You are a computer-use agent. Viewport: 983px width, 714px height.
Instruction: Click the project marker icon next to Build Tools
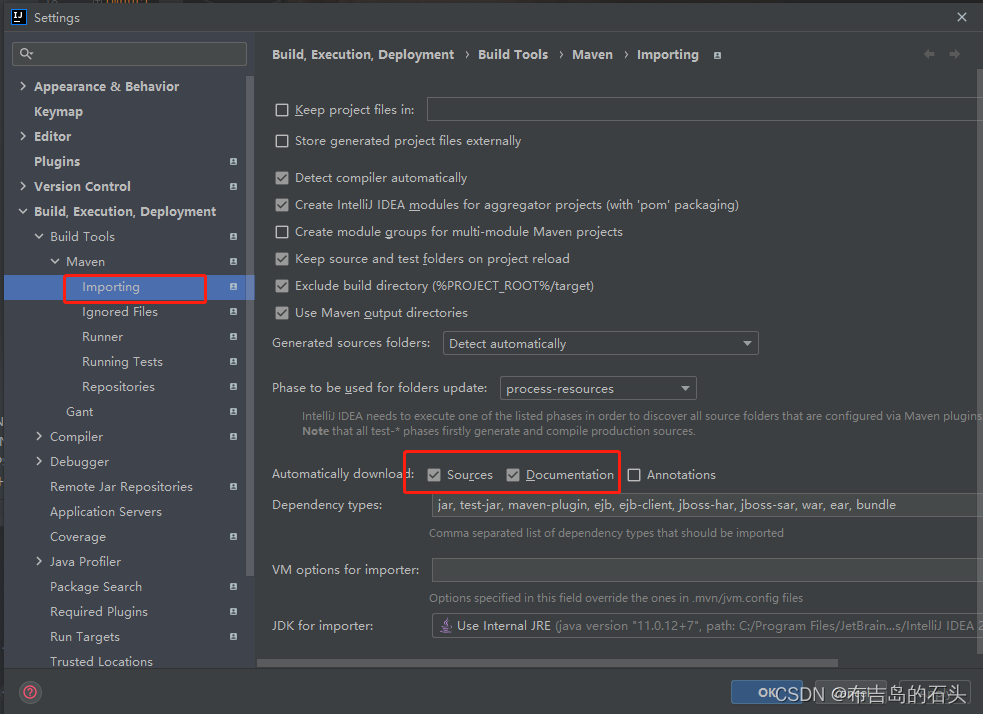coord(233,237)
